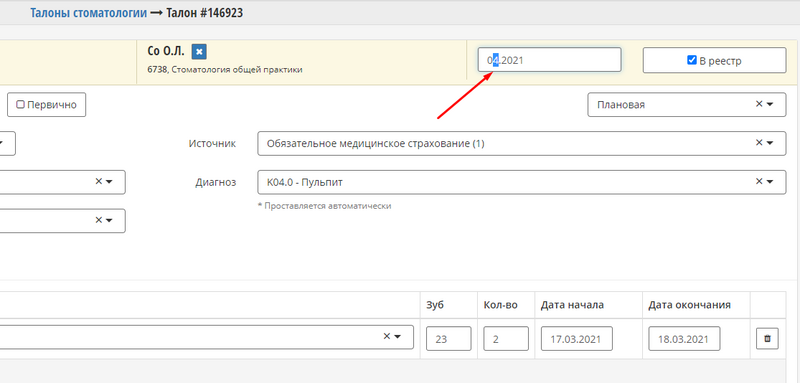Open the Источник dropdown list
Viewport: 800px width, 383px height.
[770, 143]
